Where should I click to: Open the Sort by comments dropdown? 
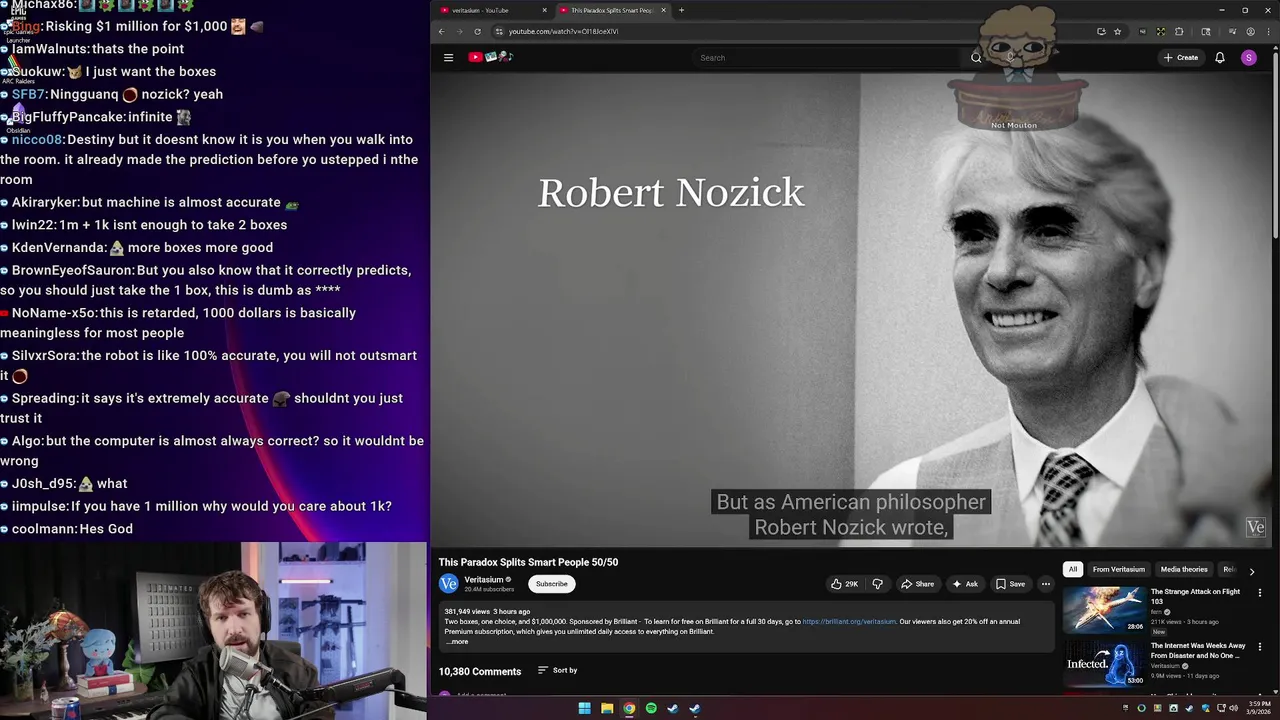[x=558, y=670]
